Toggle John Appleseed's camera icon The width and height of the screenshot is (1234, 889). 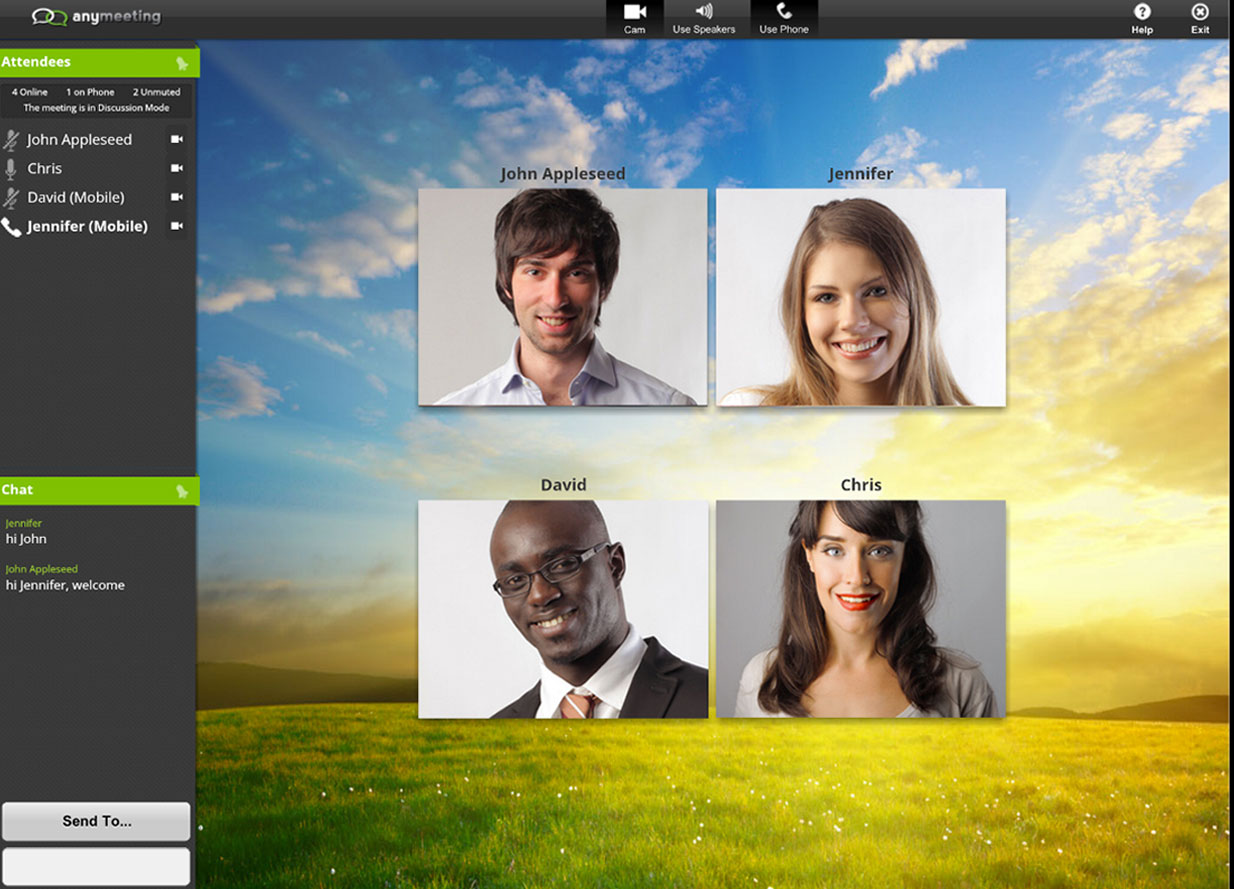click(x=177, y=139)
